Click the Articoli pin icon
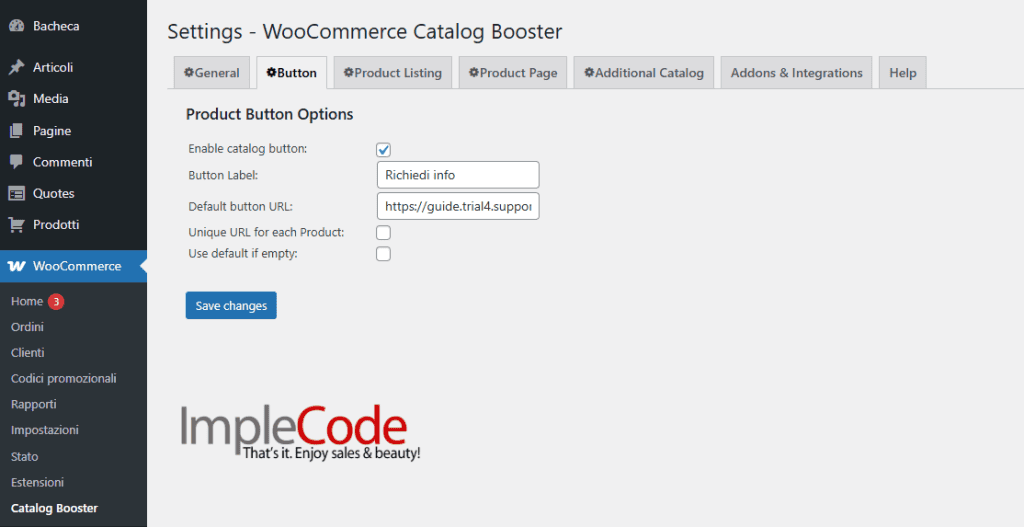 pyautogui.click(x=16, y=67)
